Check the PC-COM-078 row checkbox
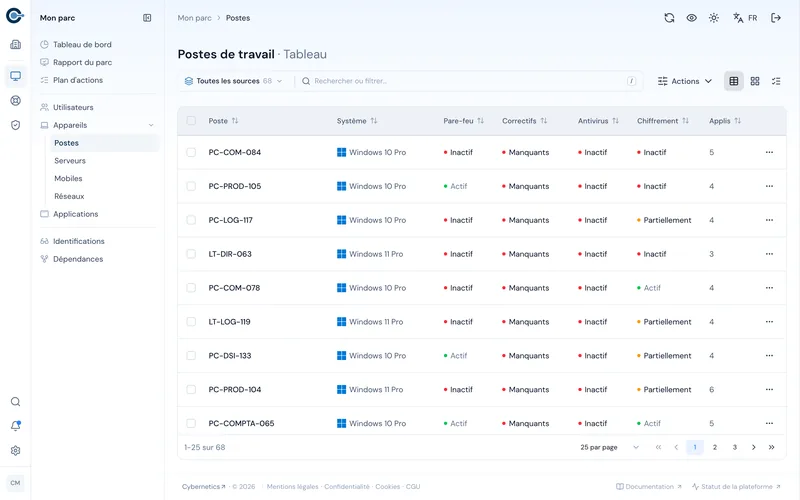The width and height of the screenshot is (800, 500). 191,288
